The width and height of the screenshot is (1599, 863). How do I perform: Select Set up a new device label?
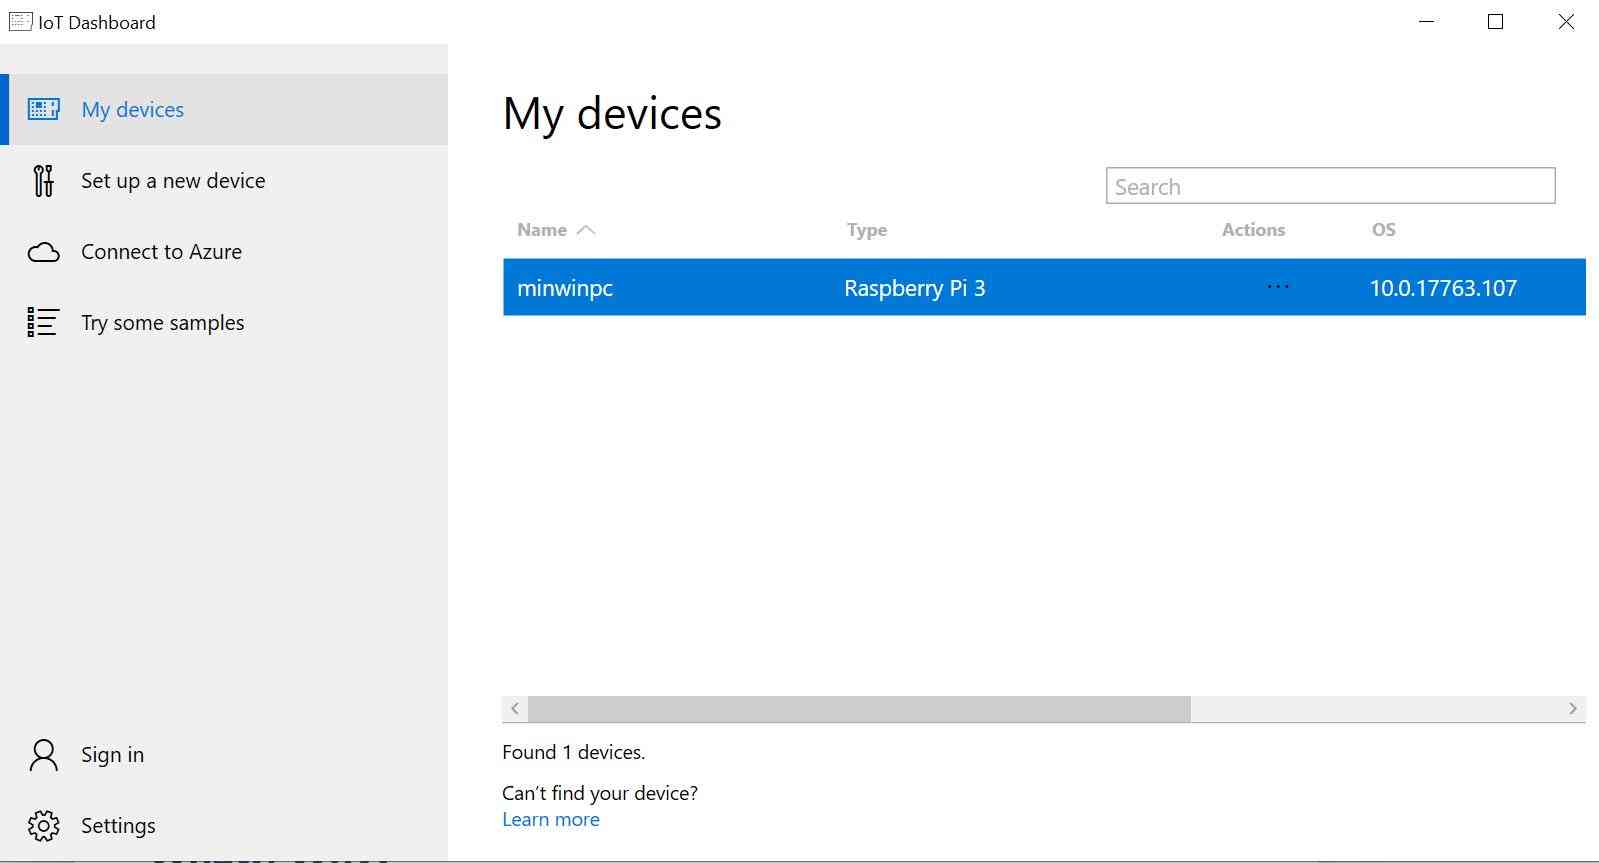point(173,181)
